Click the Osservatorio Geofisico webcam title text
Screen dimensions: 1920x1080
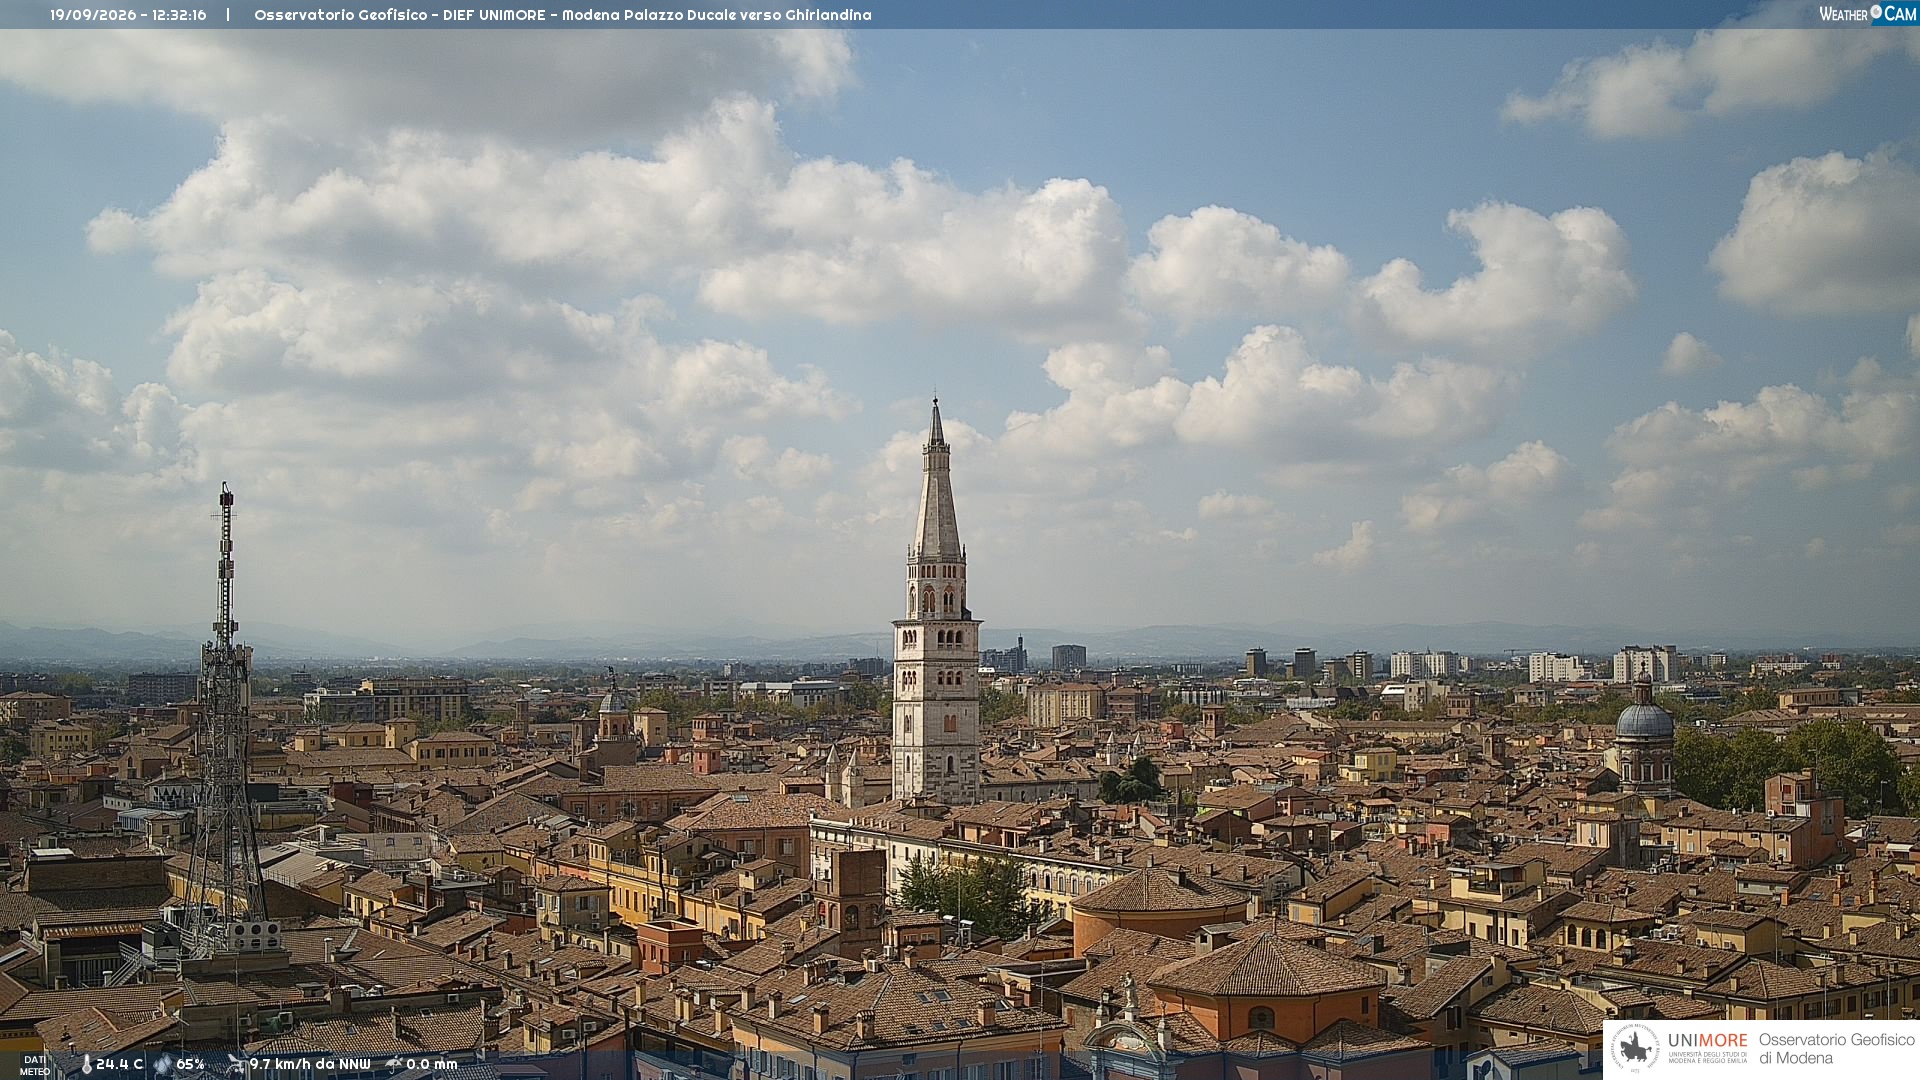tap(562, 15)
